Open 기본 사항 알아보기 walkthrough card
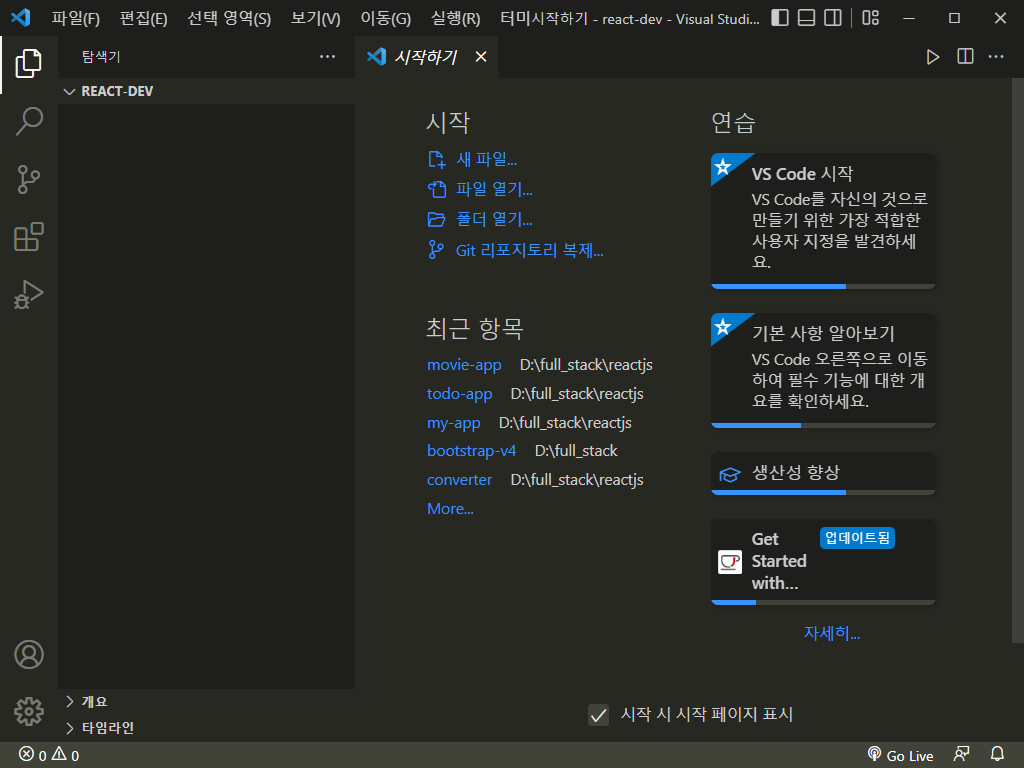 click(x=823, y=369)
